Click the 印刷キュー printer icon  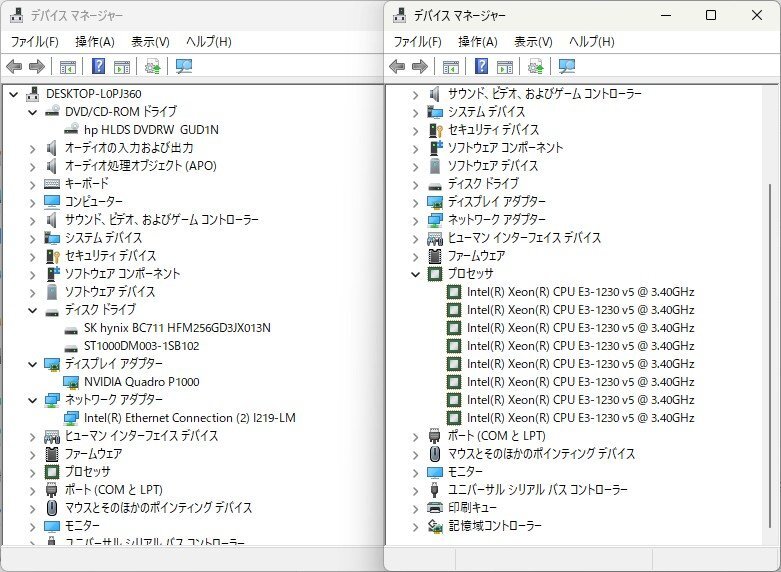(435, 508)
